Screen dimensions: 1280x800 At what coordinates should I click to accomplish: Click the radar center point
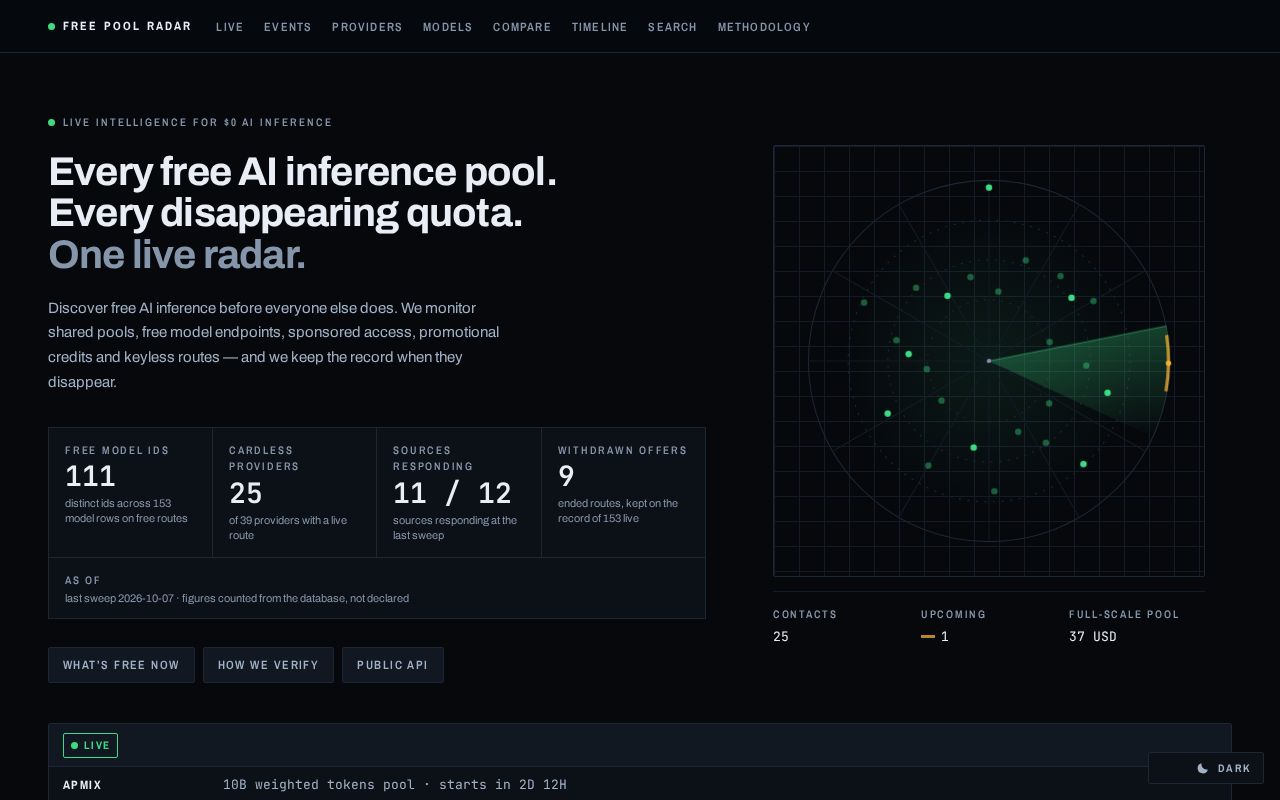click(x=989, y=361)
